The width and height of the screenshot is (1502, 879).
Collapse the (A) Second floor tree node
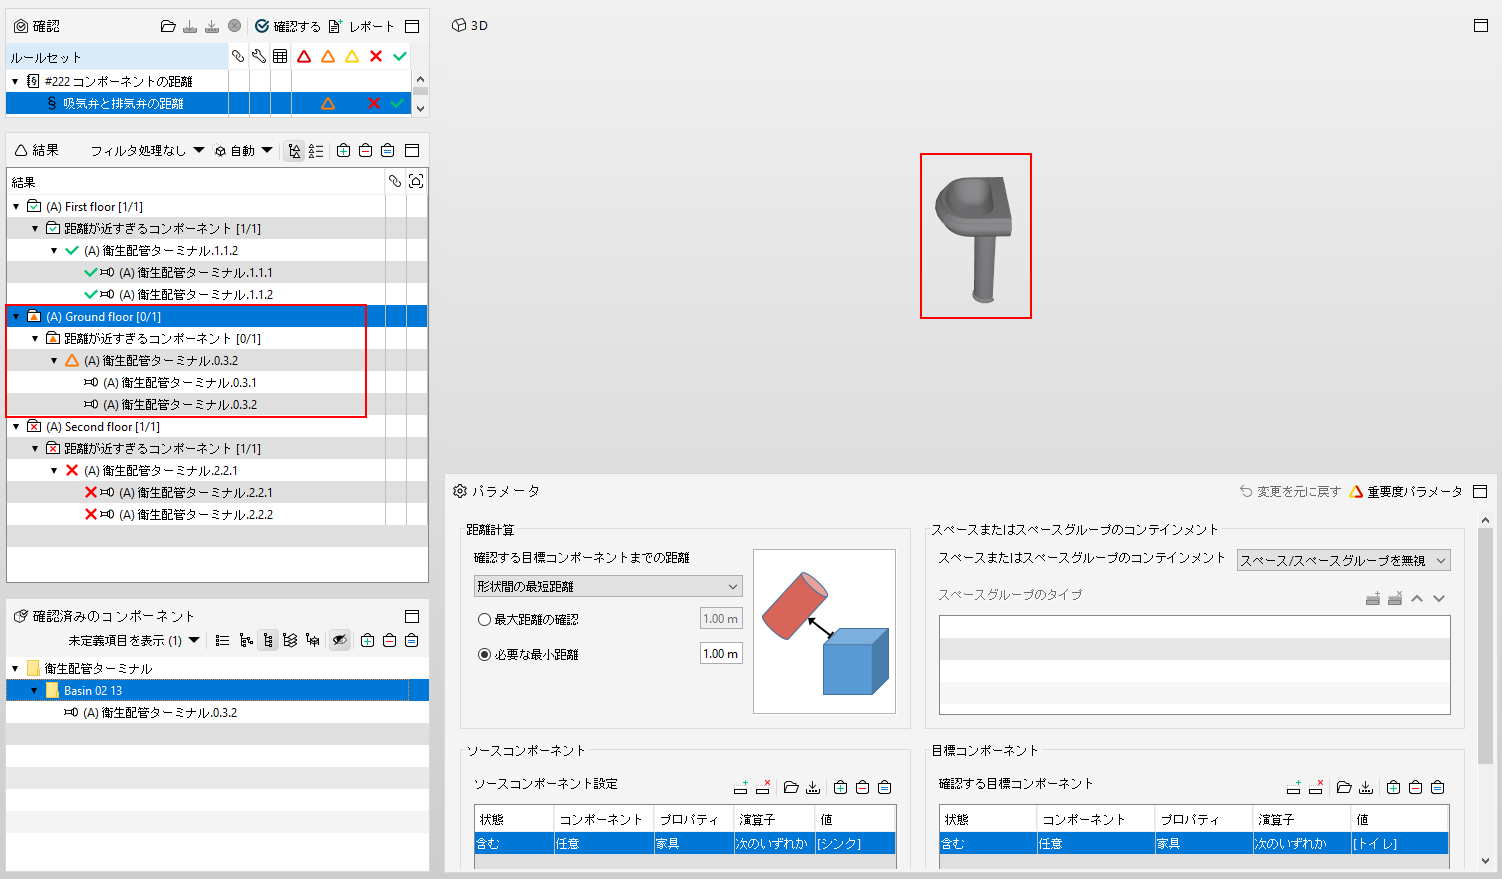click(16, 427)
